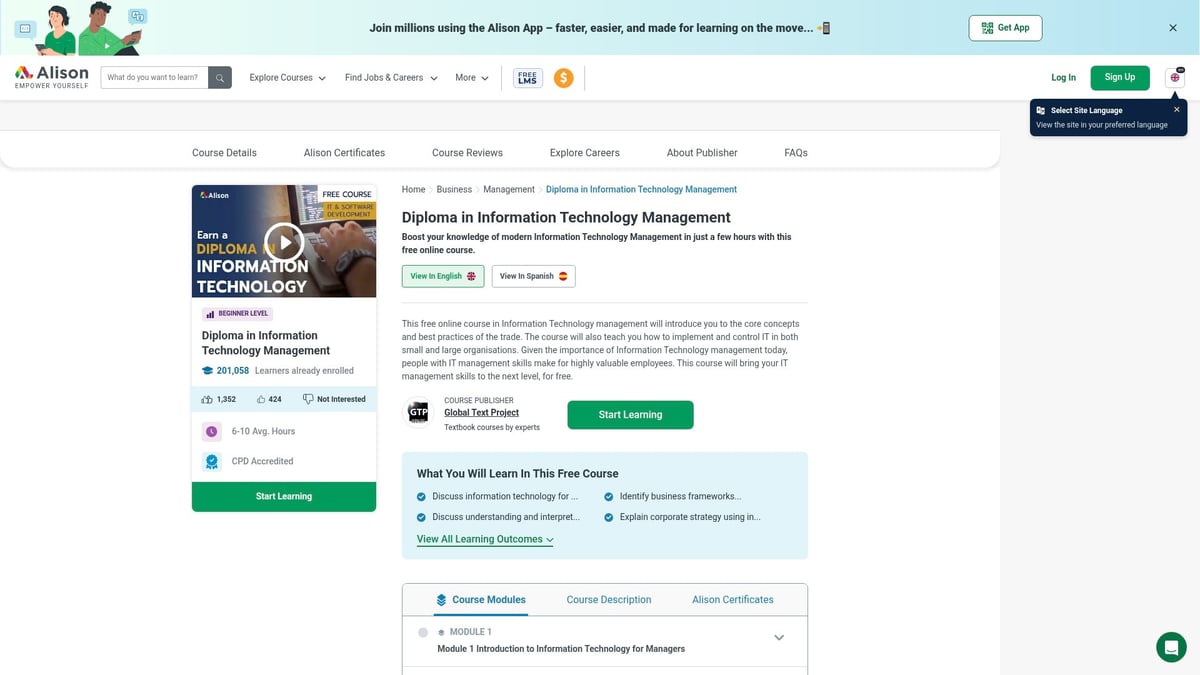This screenshot has width=1200, height=675.
Task: Click the clock icon beside Avg. Hours
Action: point(211,431)
